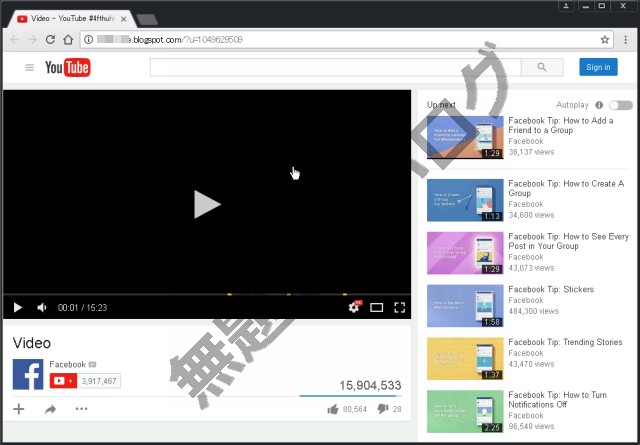Viewport: 640px width, 445px height.
Task: Open How to See Every Post video thumbnail
Action: [465, 253]
